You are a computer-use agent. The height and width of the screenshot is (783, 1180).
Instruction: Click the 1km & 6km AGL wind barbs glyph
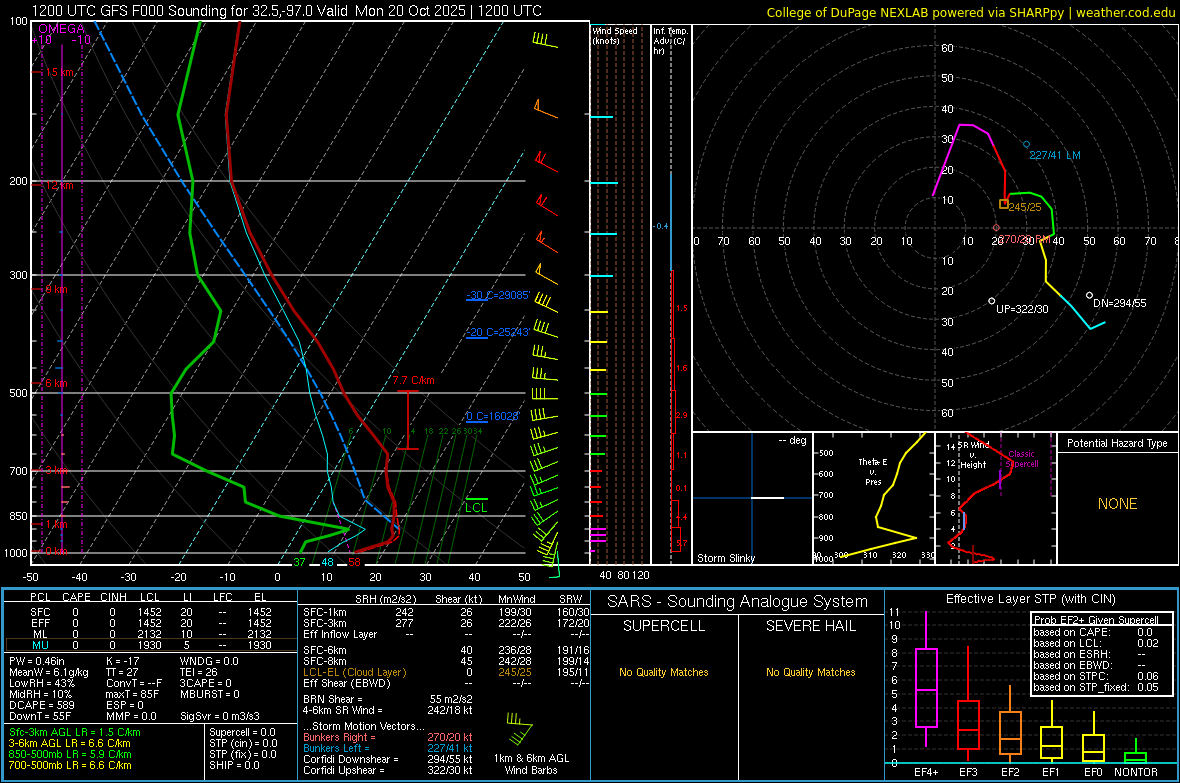click(519, 729)
